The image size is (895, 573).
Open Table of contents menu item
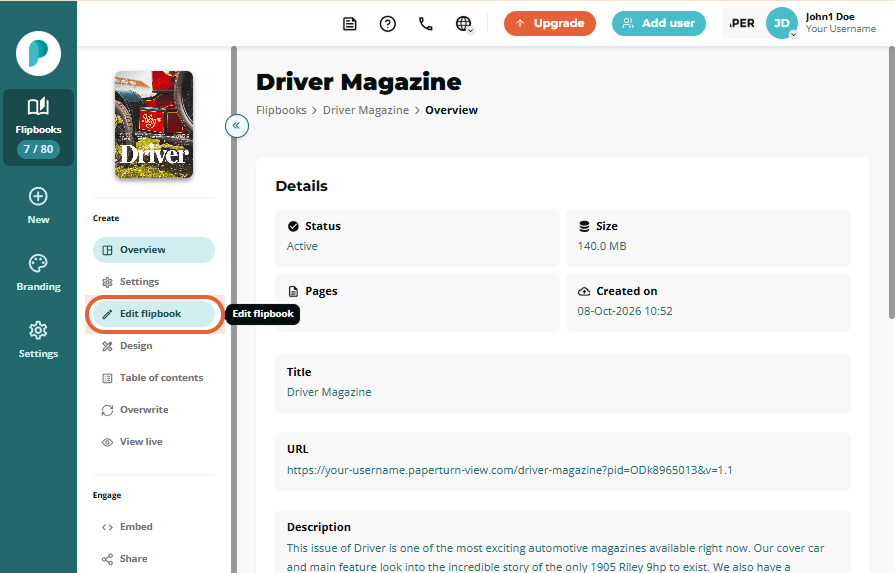pos(154,378)
